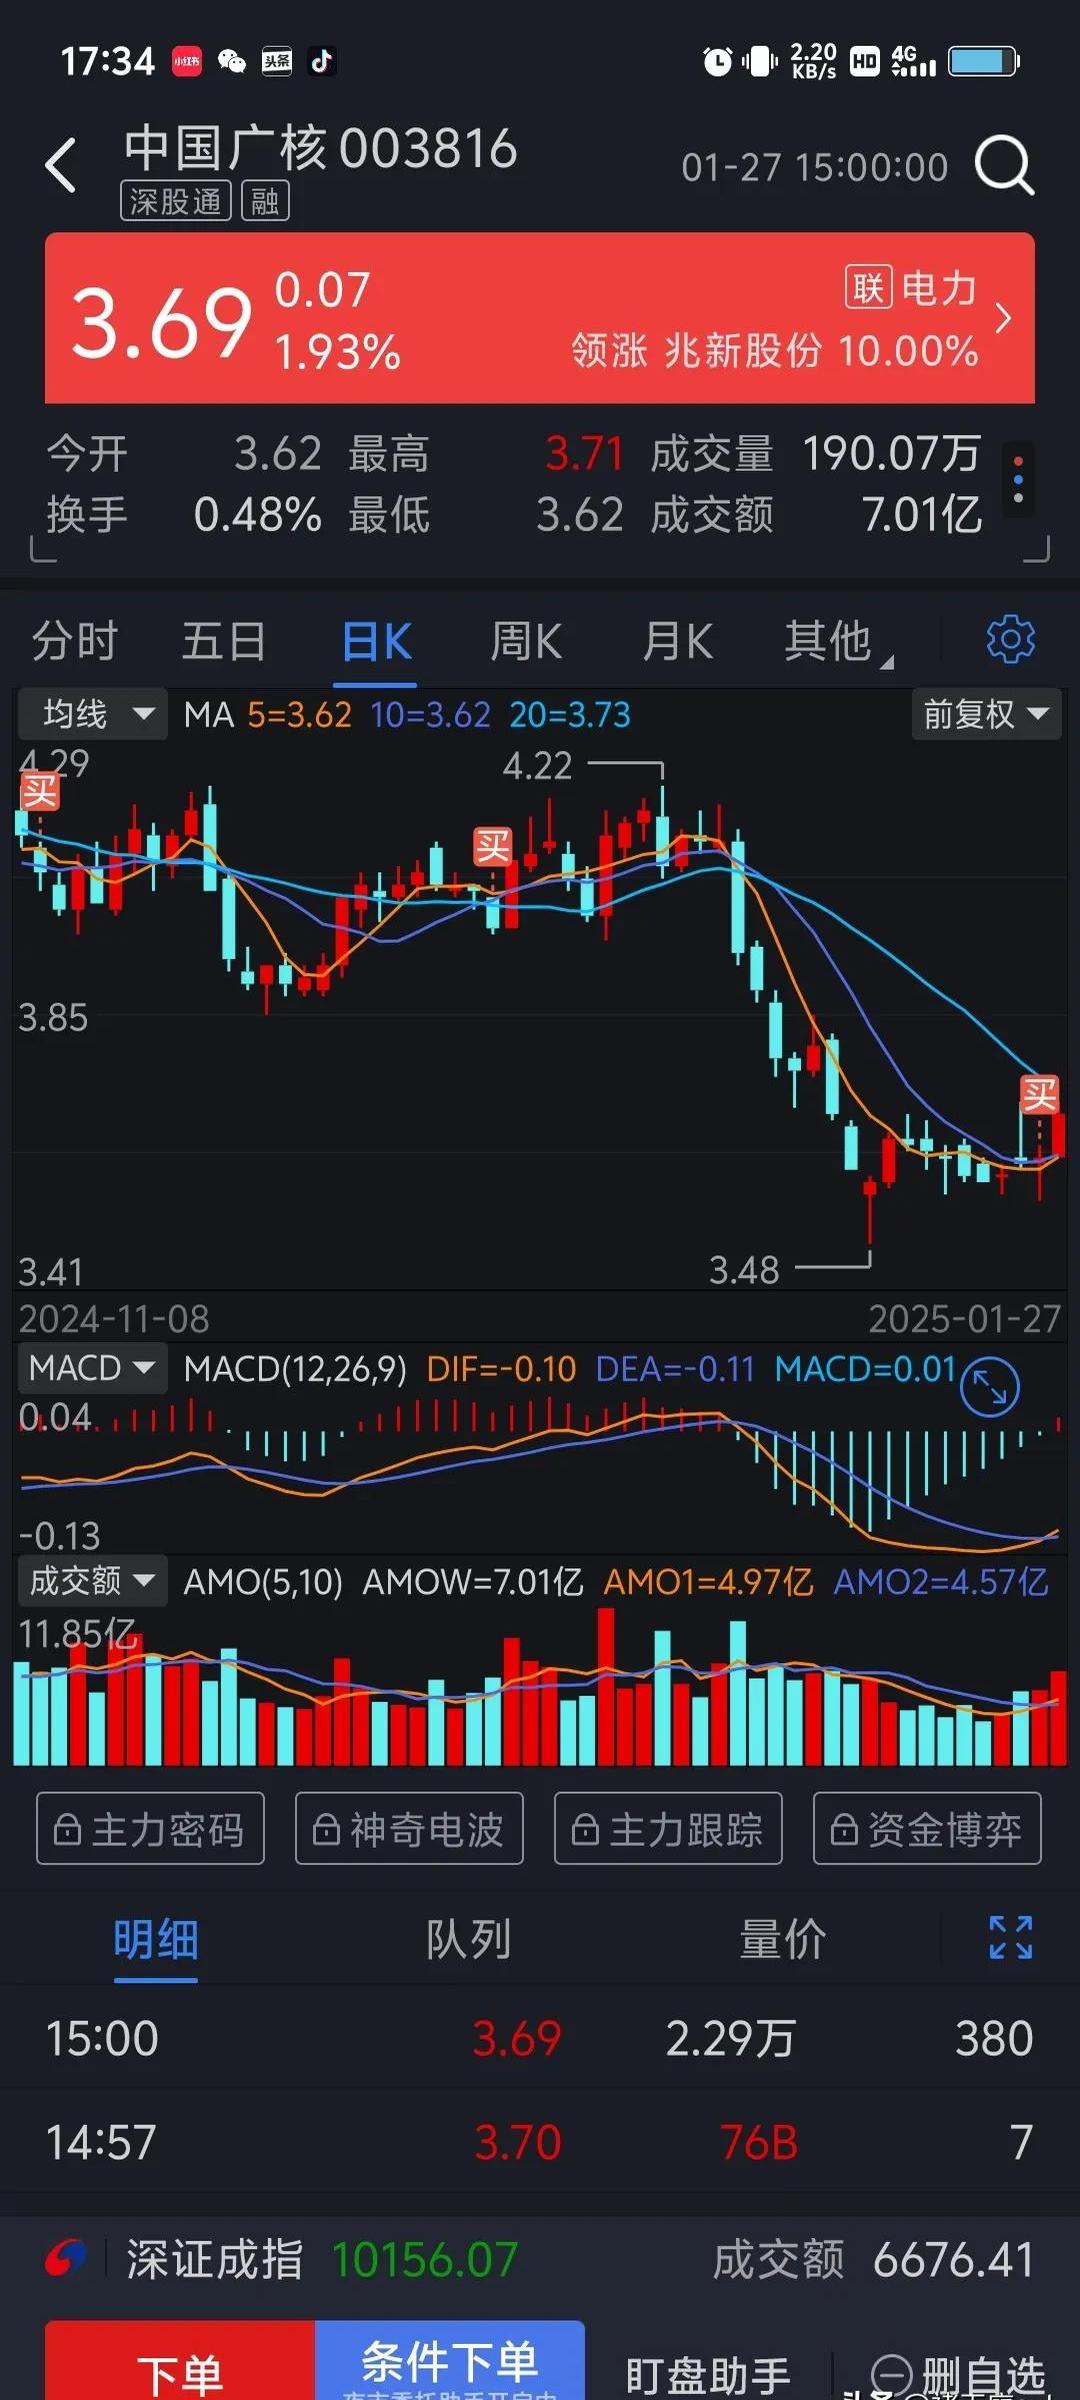Switch to 队列 queue tab
The image size is (1080, 2400).
click(468, 1940)
